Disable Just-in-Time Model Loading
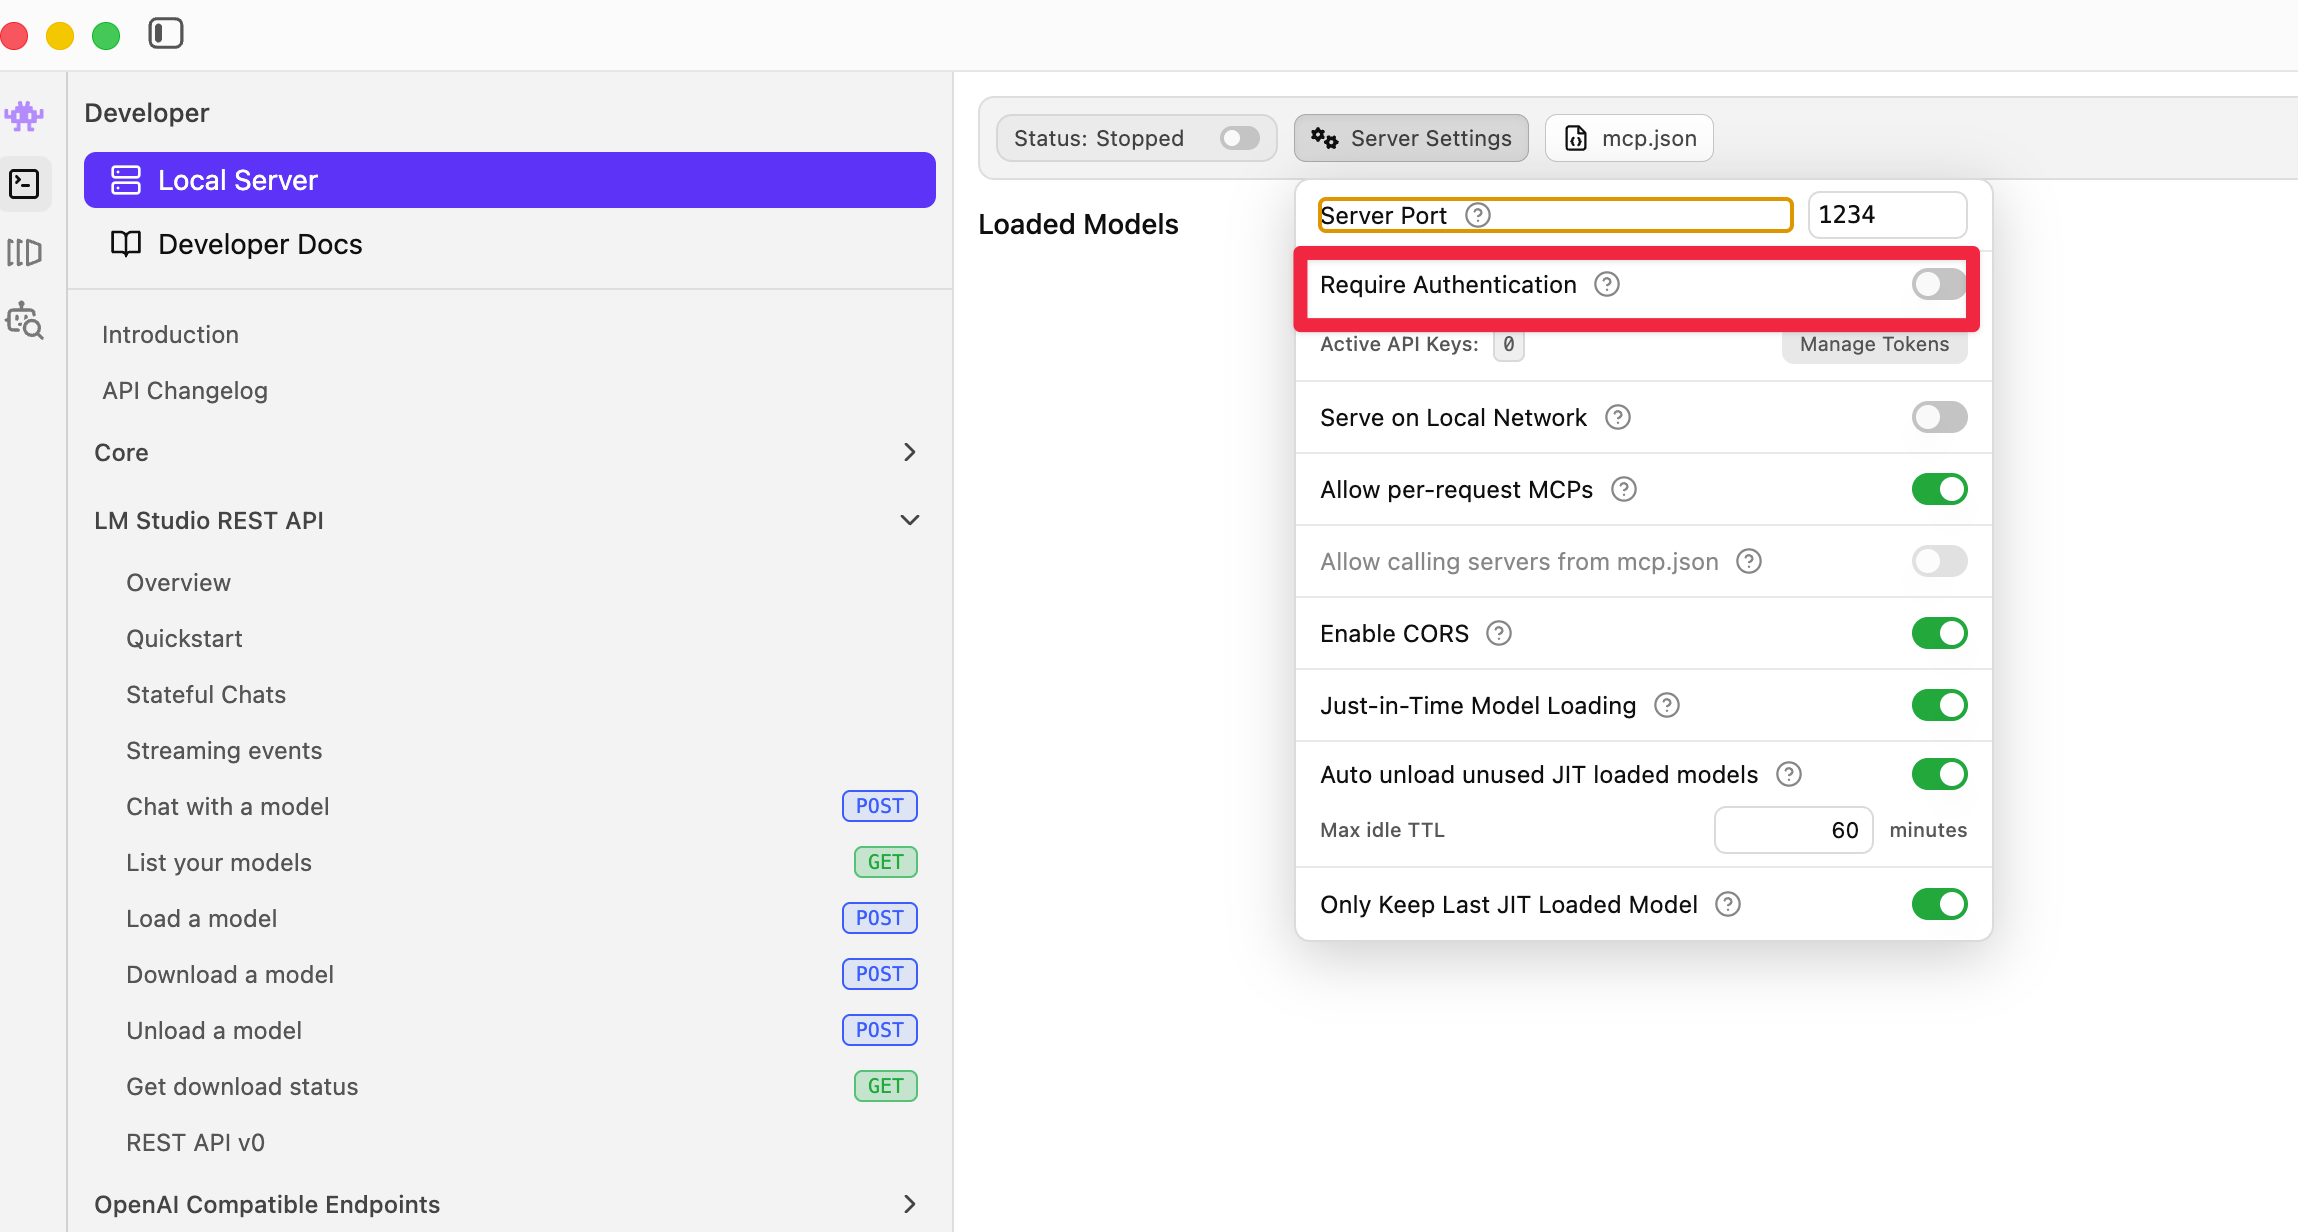The height and width of the screenshot is (1232, 2298). coord(1939,705)
